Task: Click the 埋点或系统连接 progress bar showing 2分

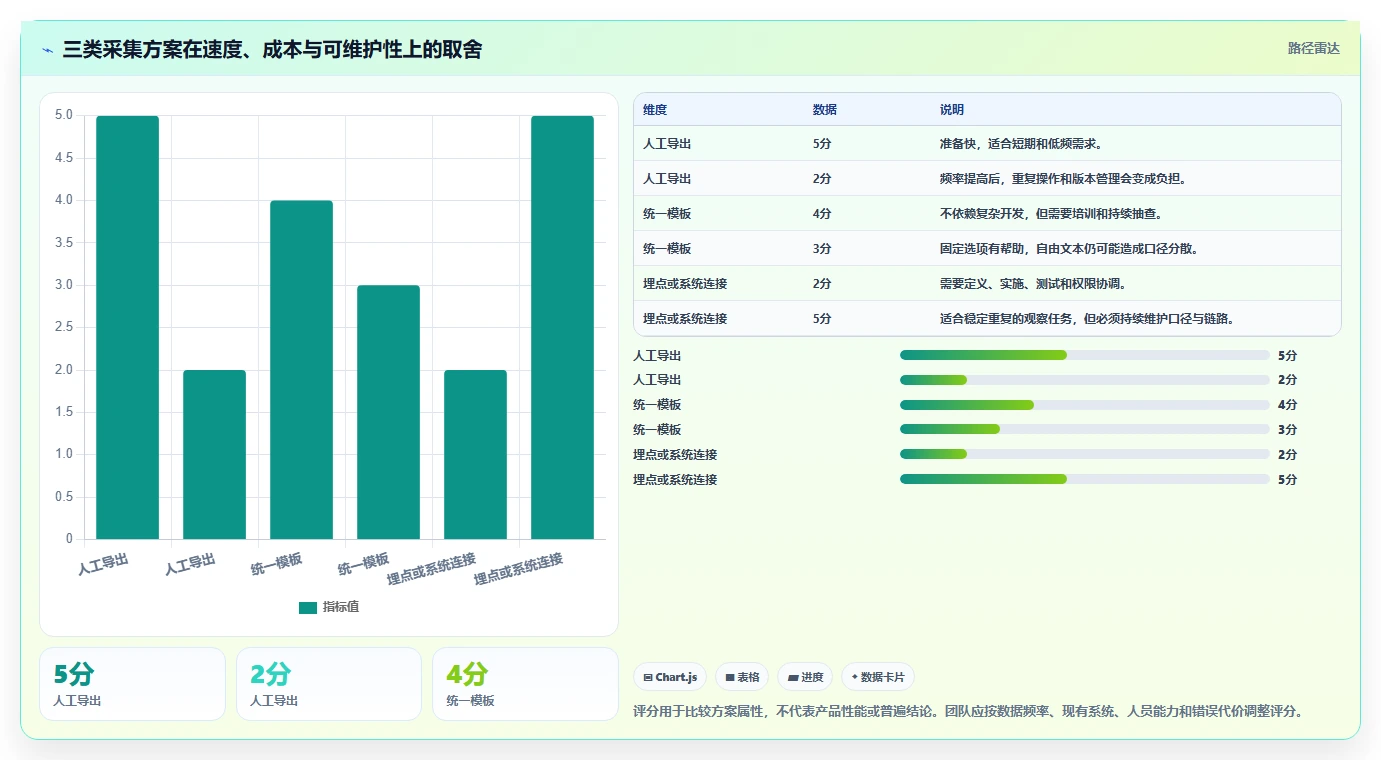Action: click(1084, 454)
